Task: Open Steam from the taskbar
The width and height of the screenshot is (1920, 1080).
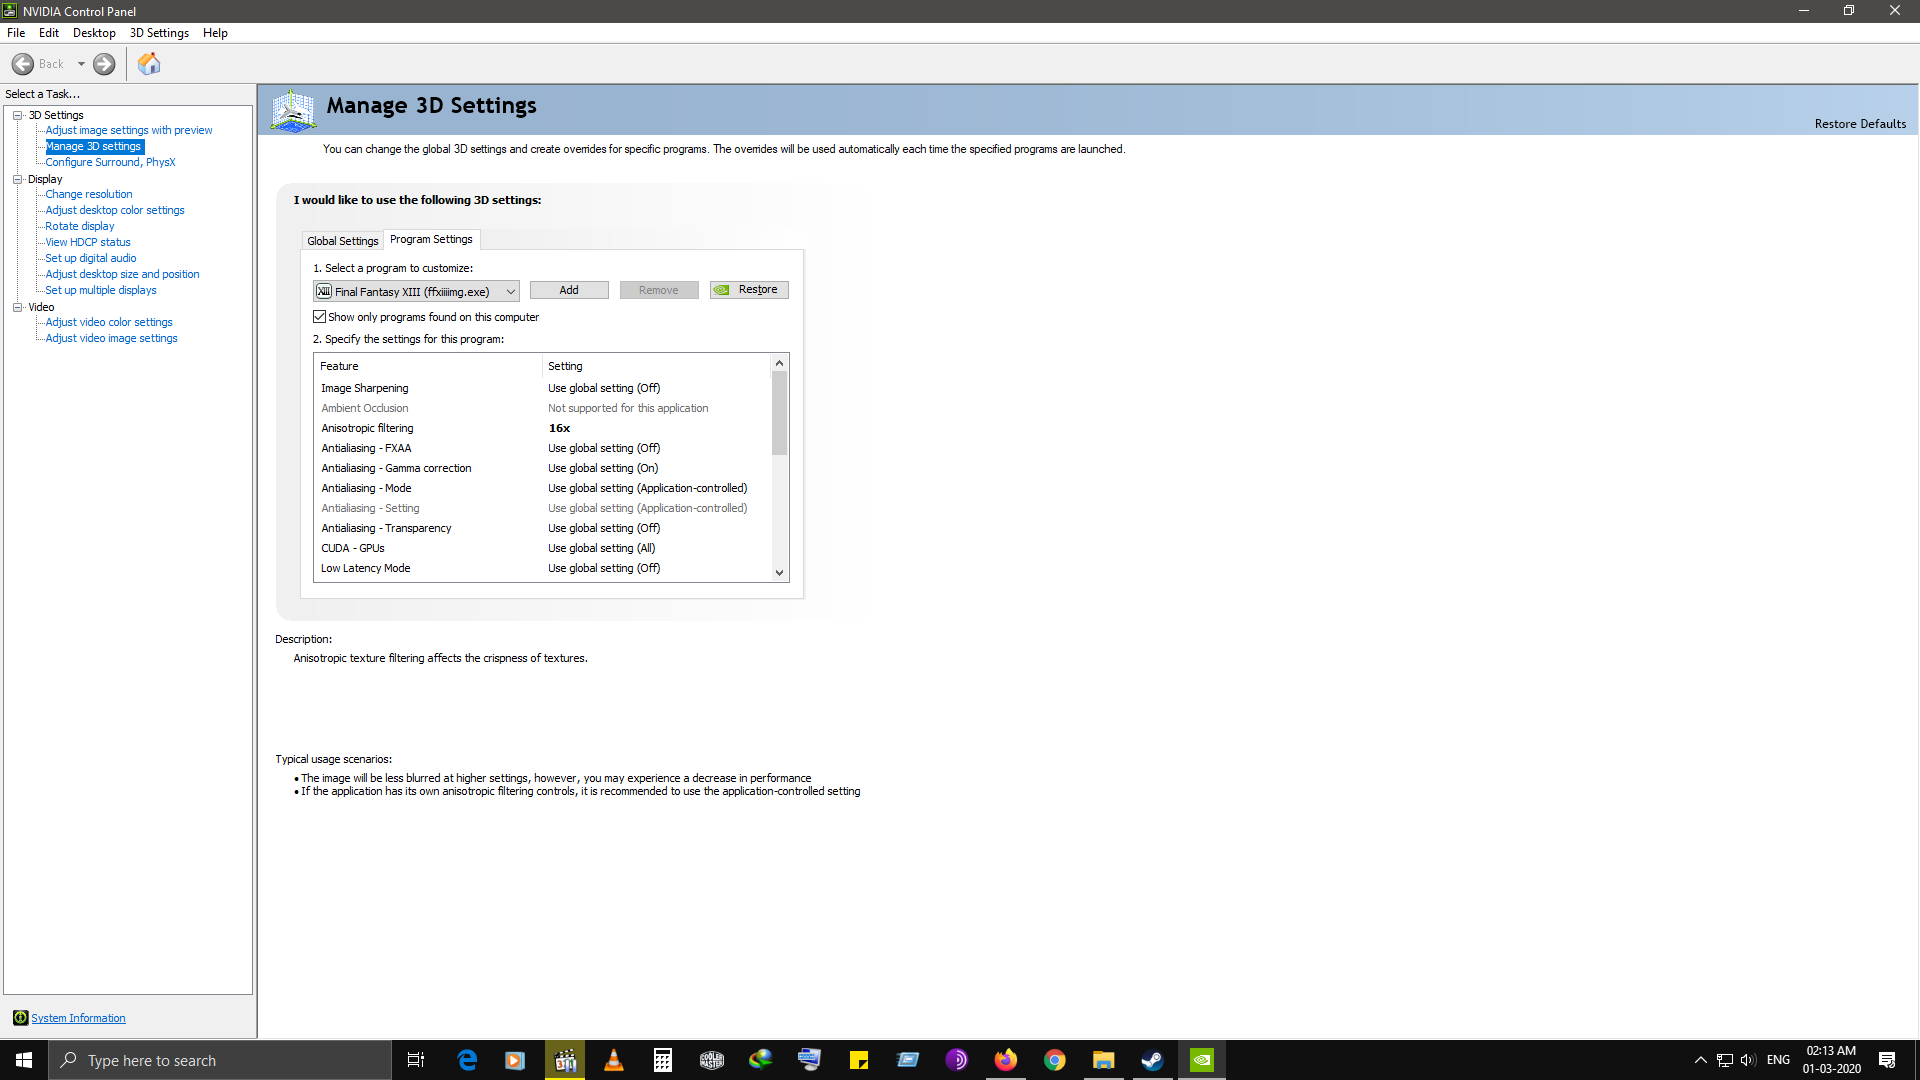Action: click(x=1152, y=1060)
